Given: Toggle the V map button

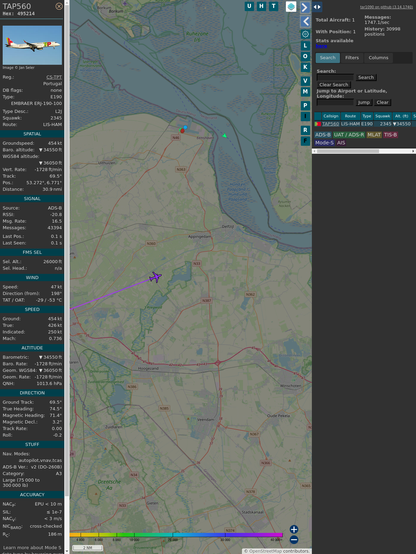Looking at the screenshot, I should pos(305,81).
